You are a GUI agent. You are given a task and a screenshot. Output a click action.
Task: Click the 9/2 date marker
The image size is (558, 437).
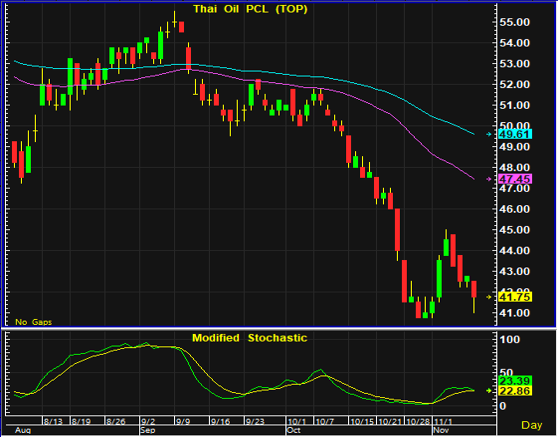pos(148,422)
